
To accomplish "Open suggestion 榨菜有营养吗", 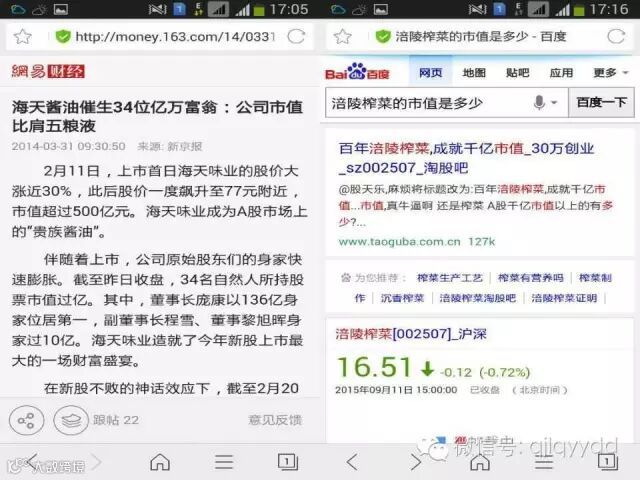I will [x=531, y=278].
